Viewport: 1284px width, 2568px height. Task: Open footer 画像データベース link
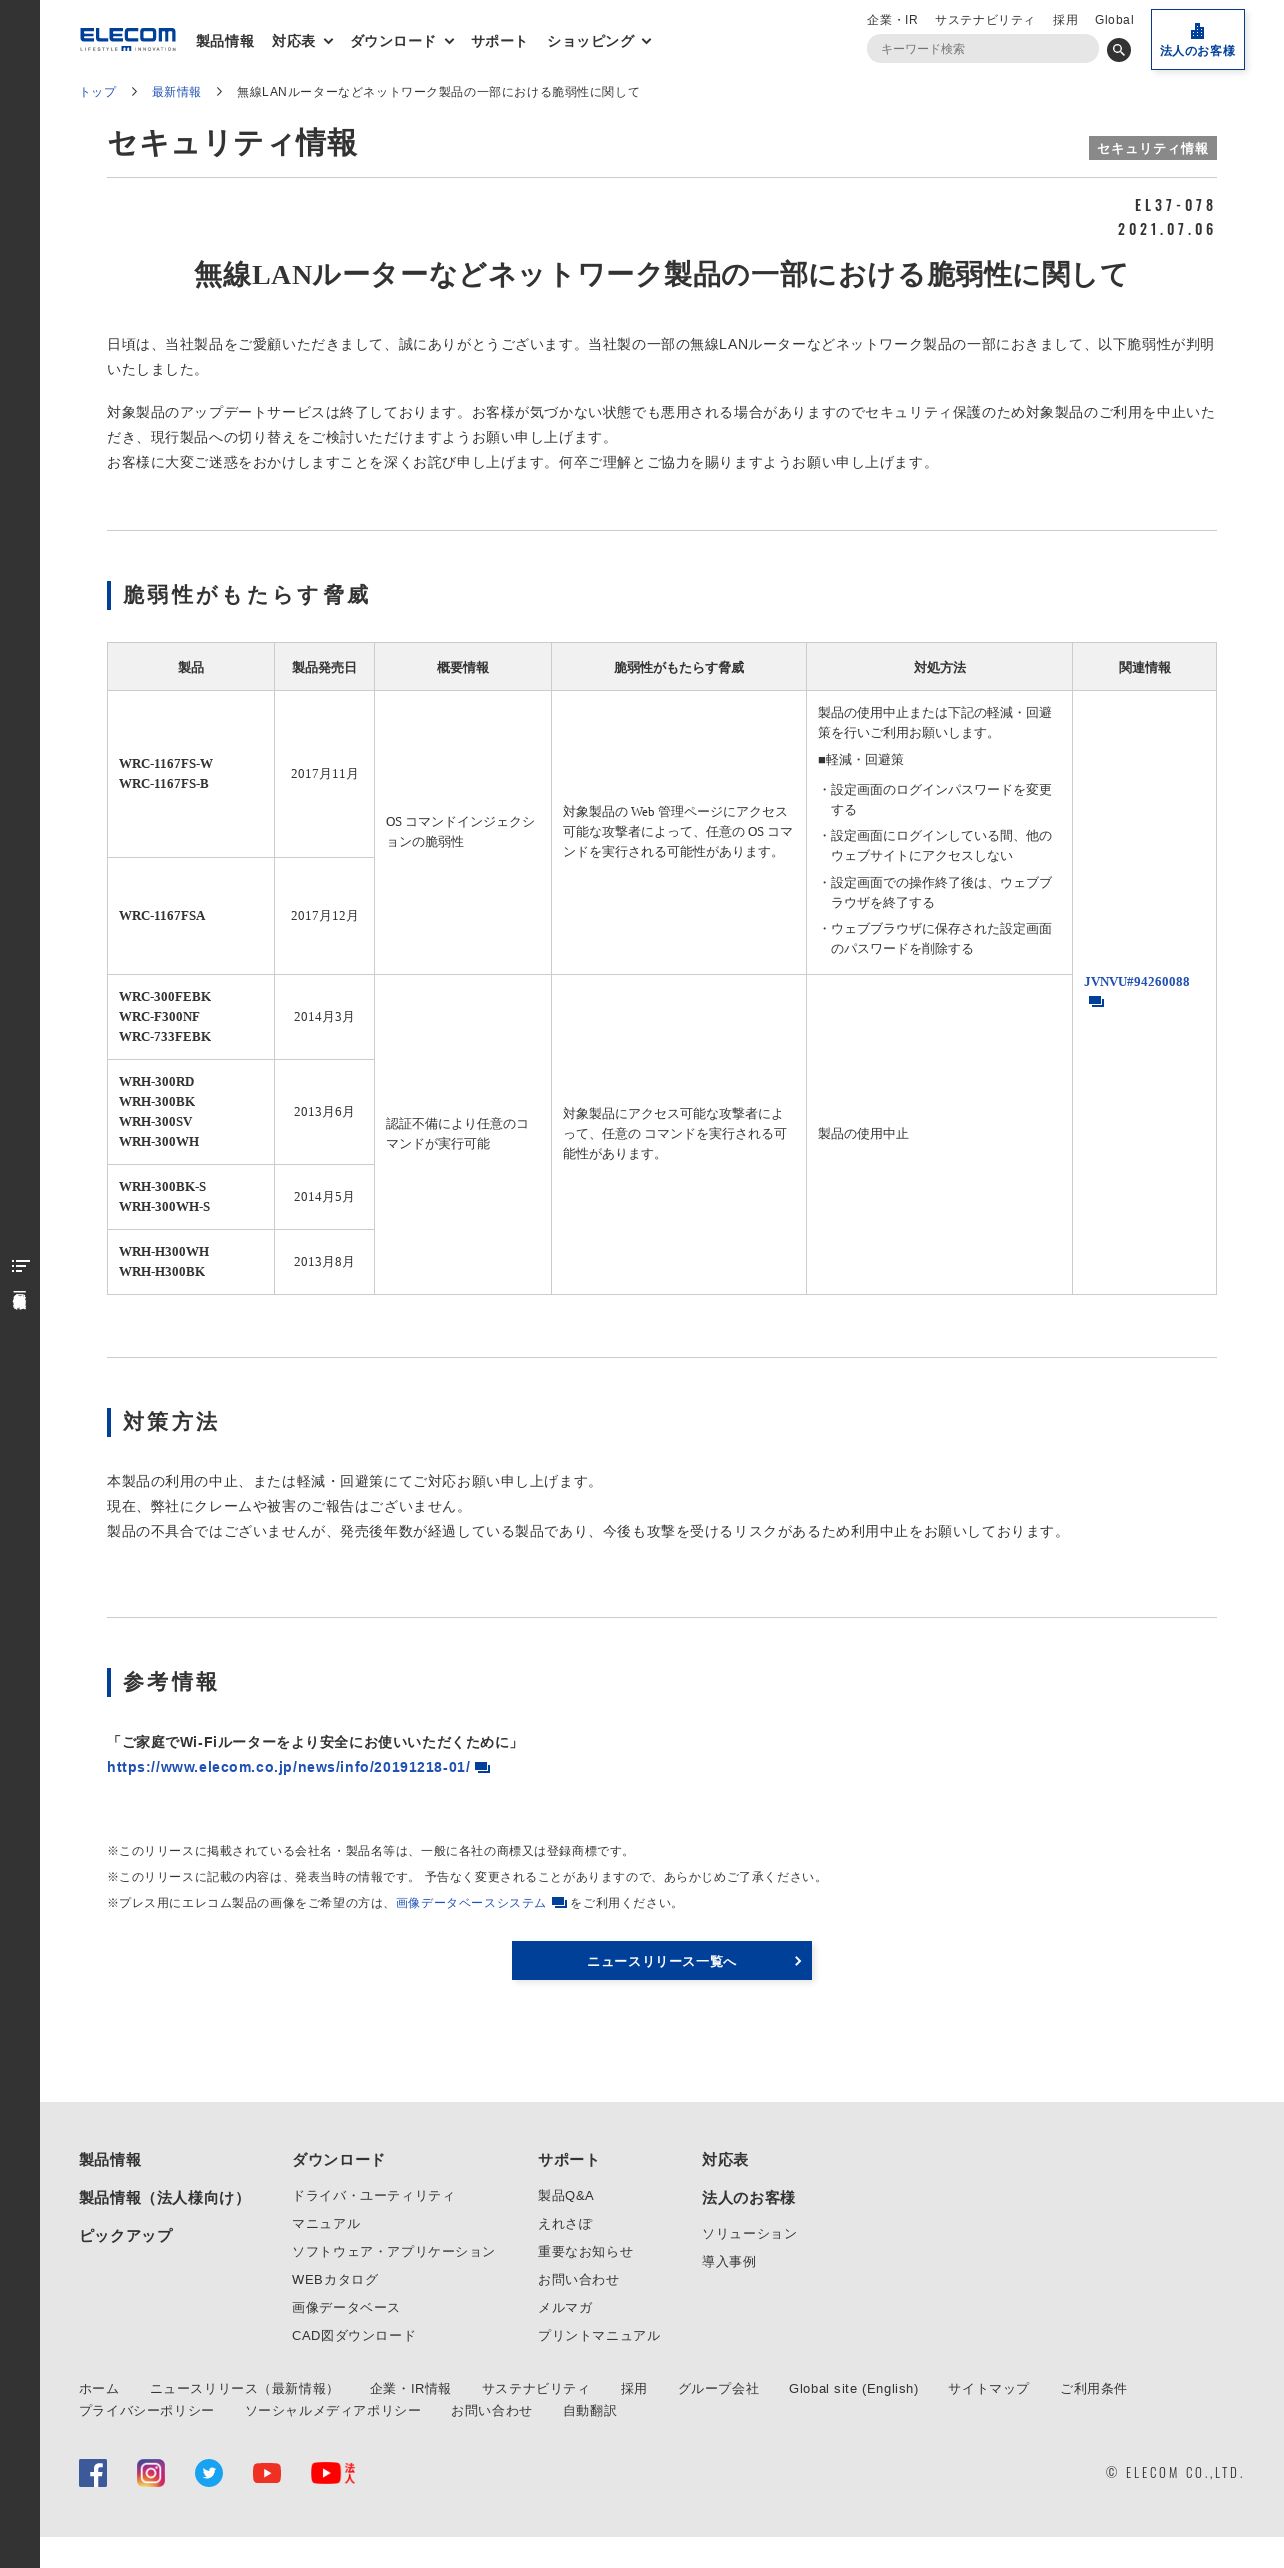(x=345, y=2307)
